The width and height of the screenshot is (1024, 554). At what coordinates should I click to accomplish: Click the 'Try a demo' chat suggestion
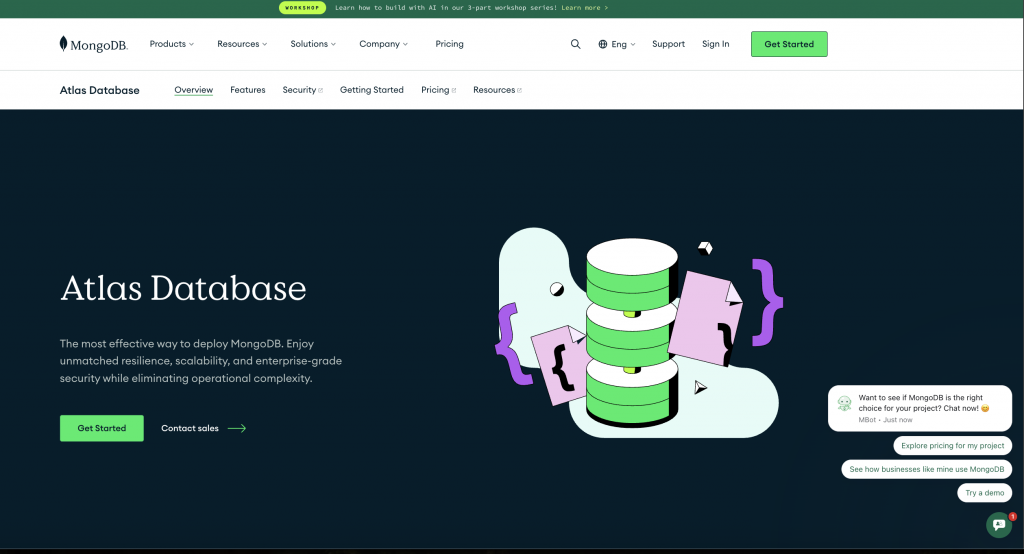tap(984, 493)
